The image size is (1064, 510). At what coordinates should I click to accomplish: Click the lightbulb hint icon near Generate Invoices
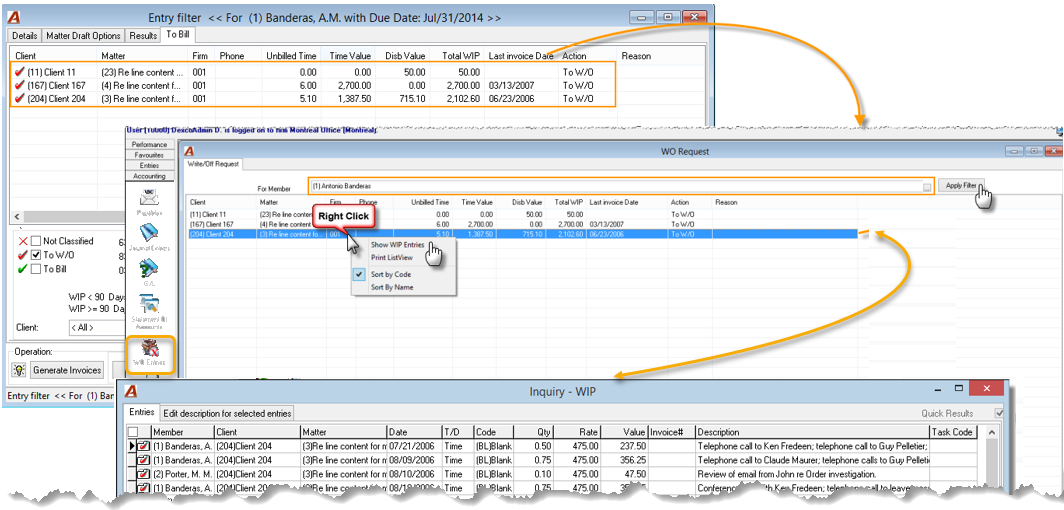click(20, 370)
